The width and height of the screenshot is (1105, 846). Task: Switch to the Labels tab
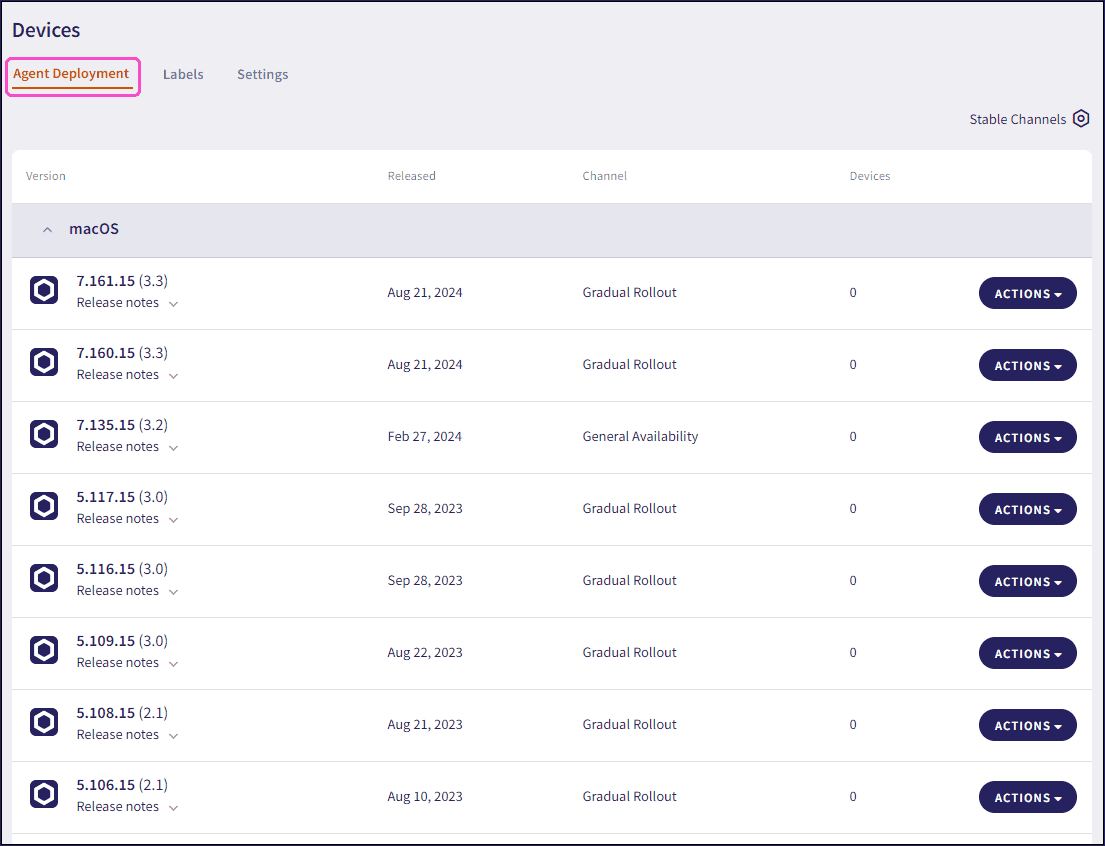click(183, 75)
